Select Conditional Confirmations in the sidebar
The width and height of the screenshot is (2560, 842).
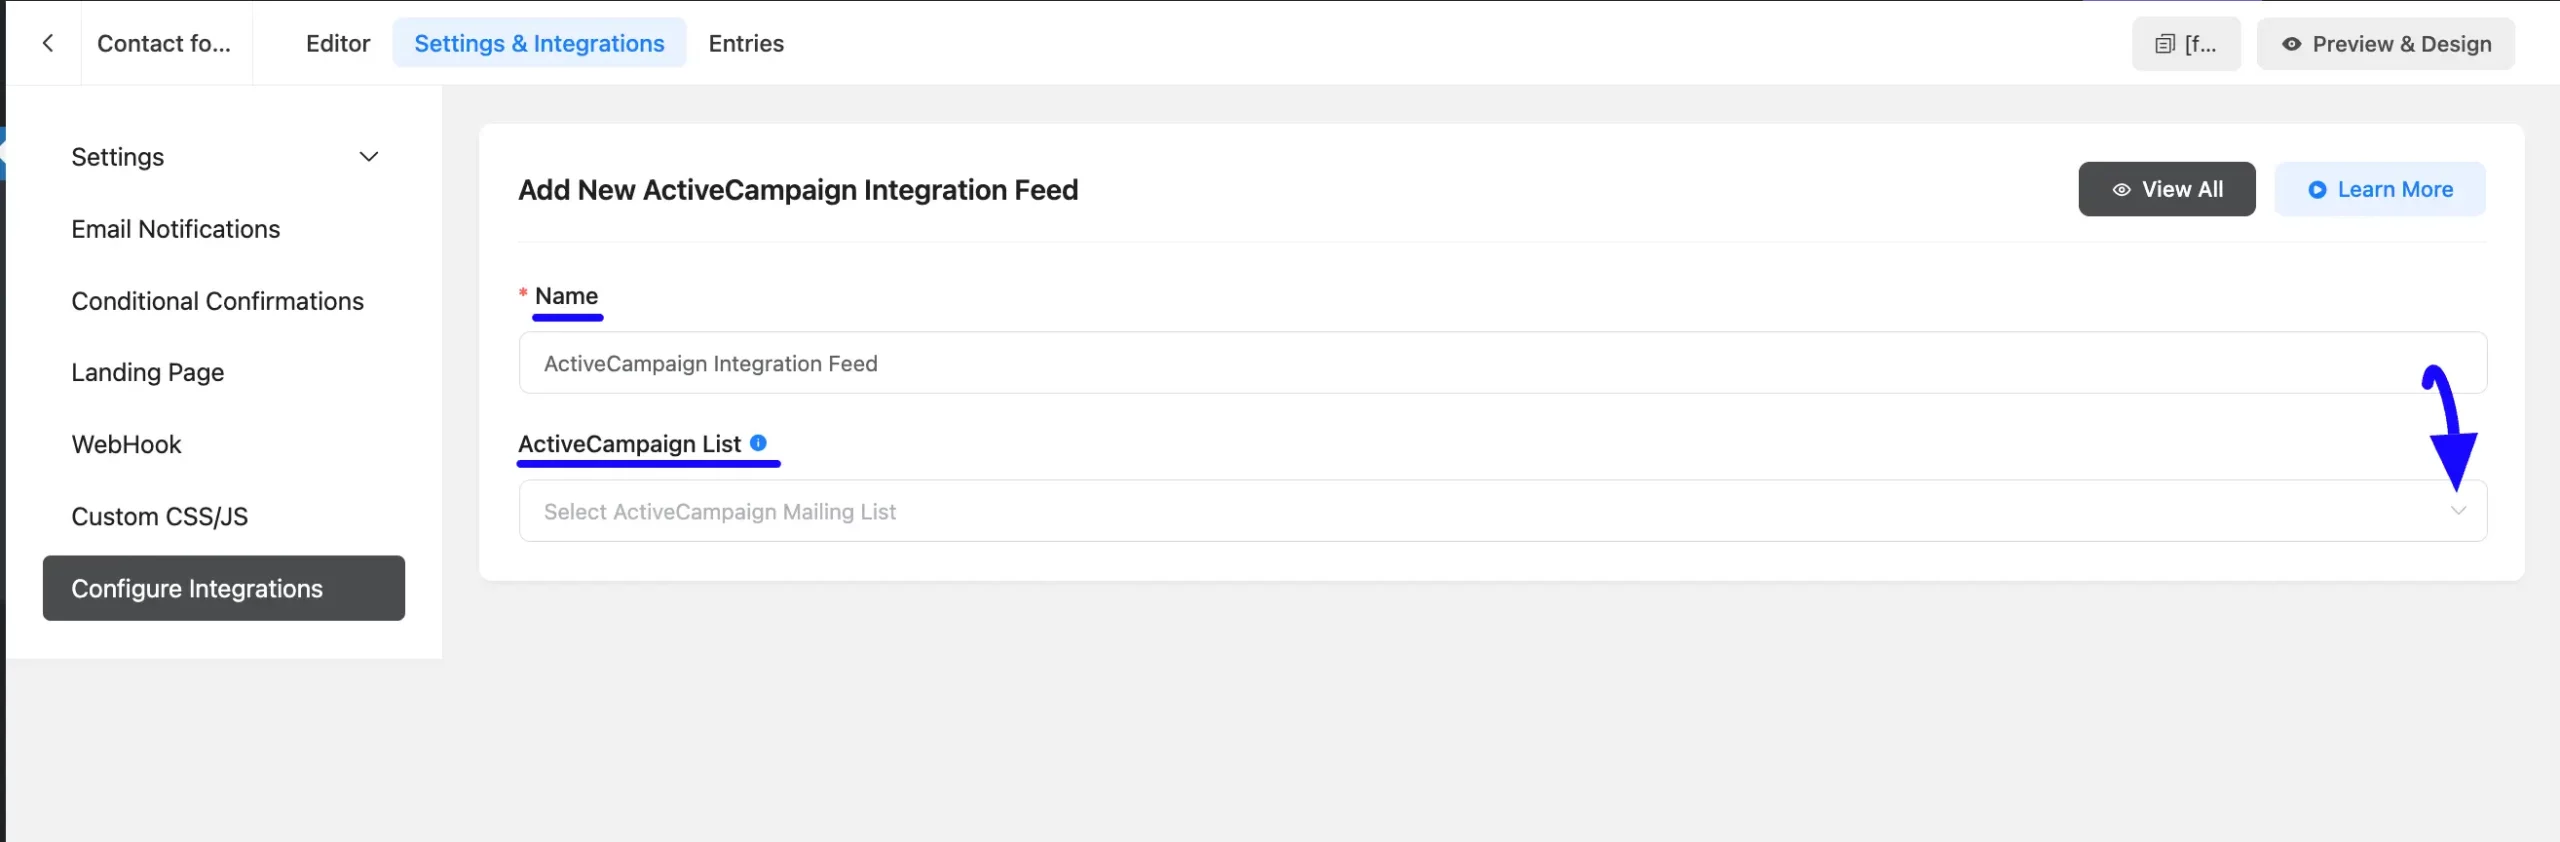216,301
